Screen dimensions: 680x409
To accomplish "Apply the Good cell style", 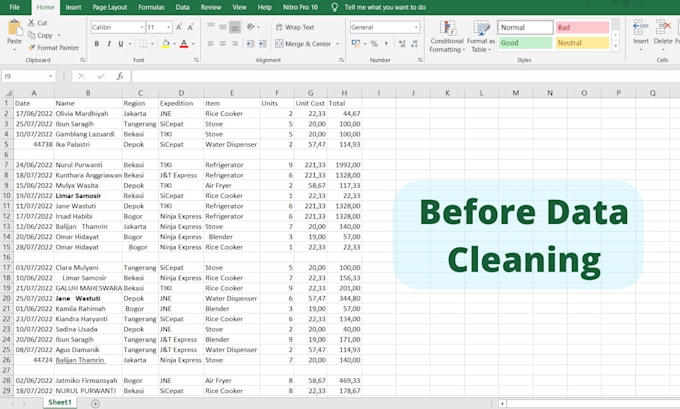I will (x=525, y=43).
